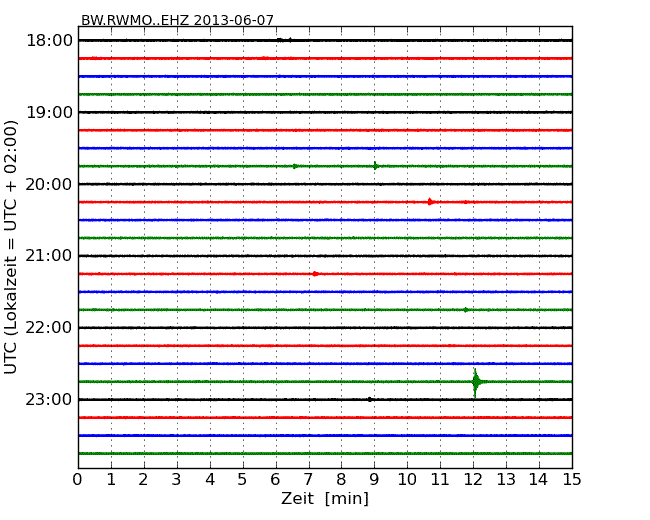650x520 pixels.
Task: Select the large green seismic spike near minute 12
Action: coord(476,382)
